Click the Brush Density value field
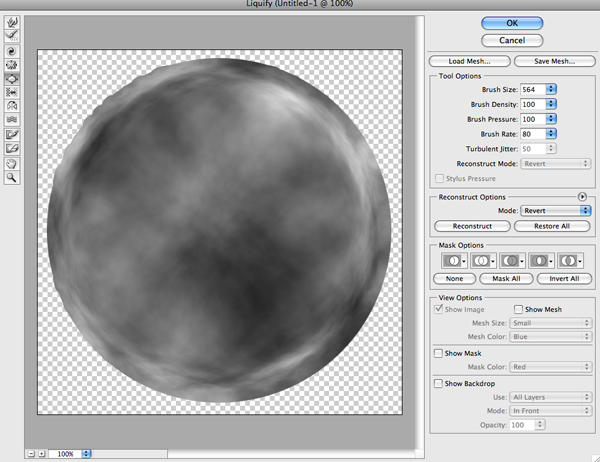The width and height of the screenshot is (600, 462). [533, 104]
